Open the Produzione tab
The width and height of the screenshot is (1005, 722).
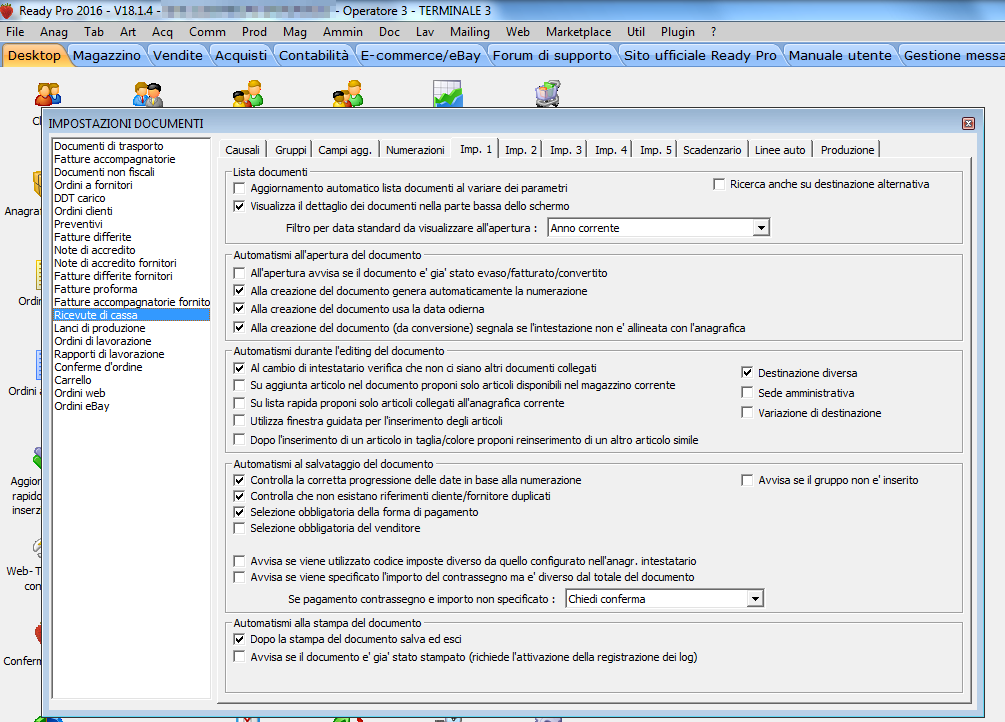[x=847, y=150]
